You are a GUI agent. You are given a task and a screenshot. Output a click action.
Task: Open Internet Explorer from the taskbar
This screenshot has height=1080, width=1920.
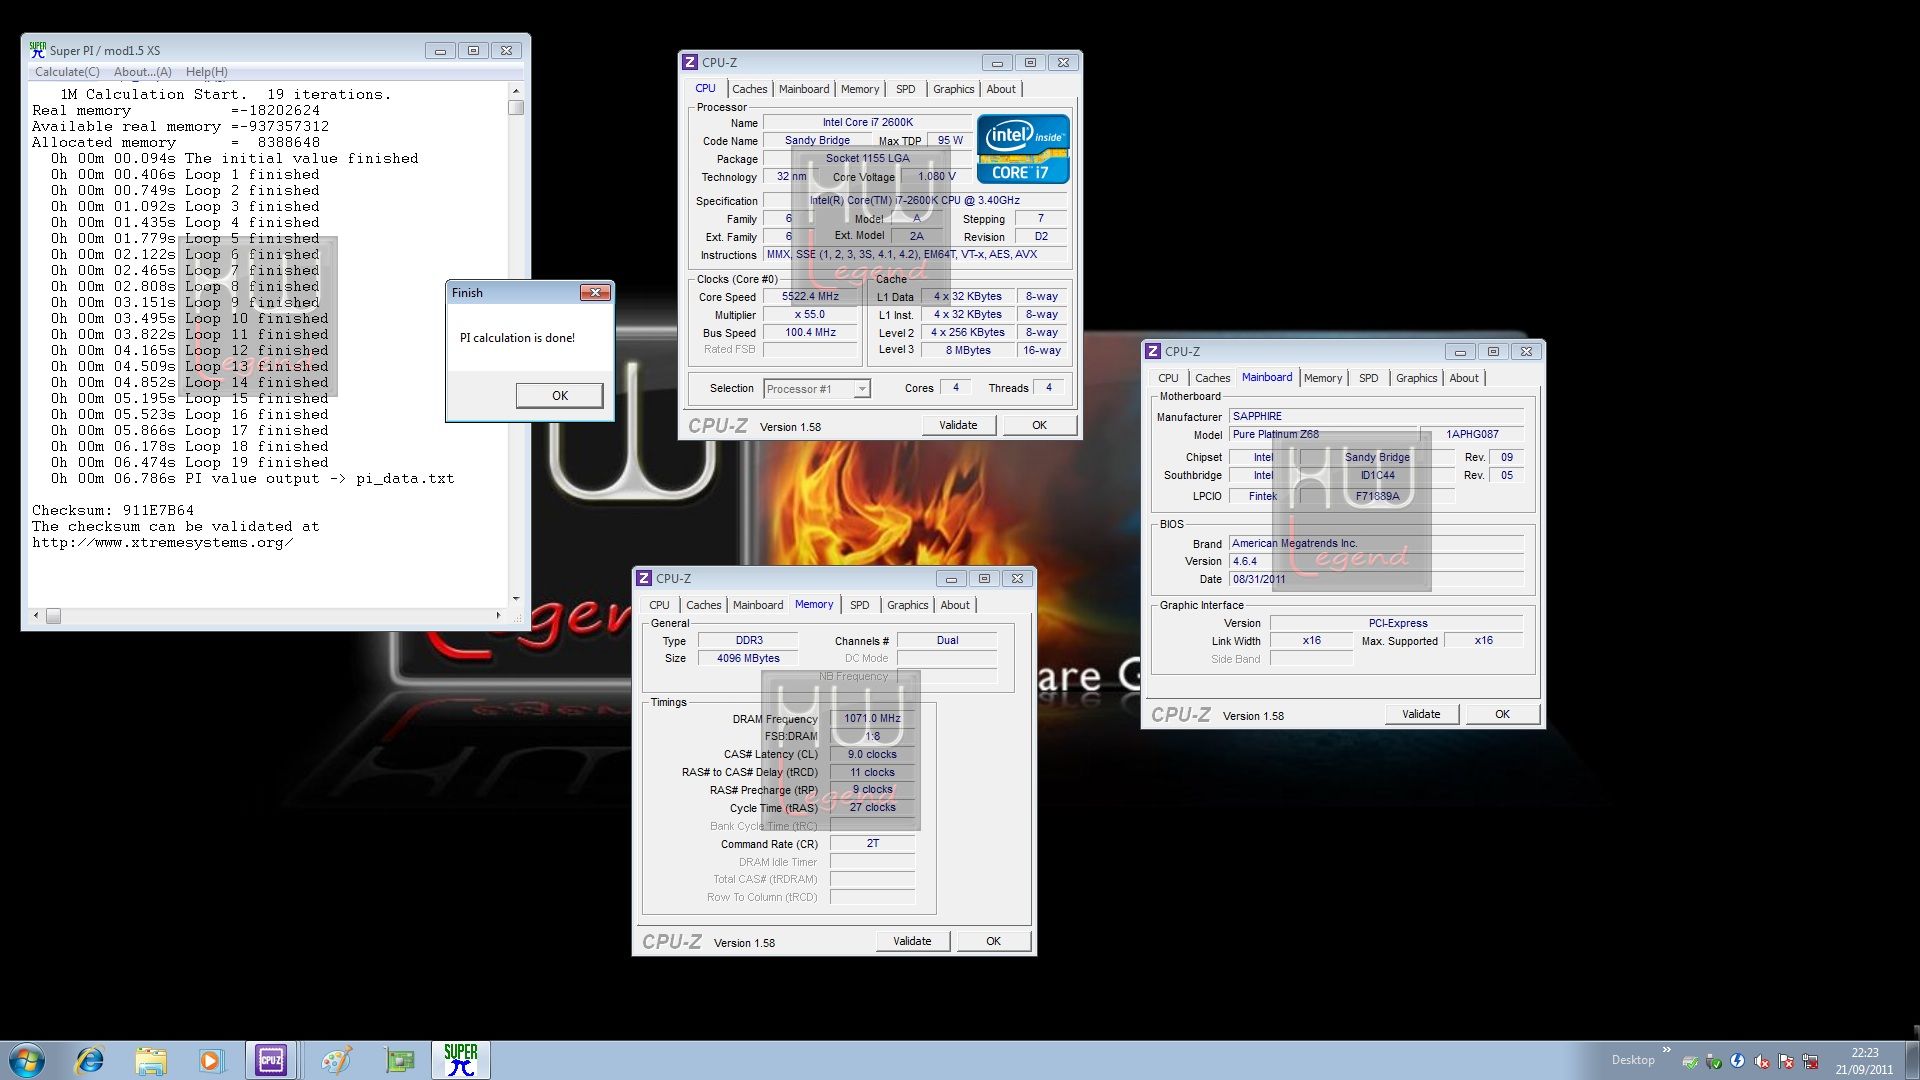(x=90, y=1060)
